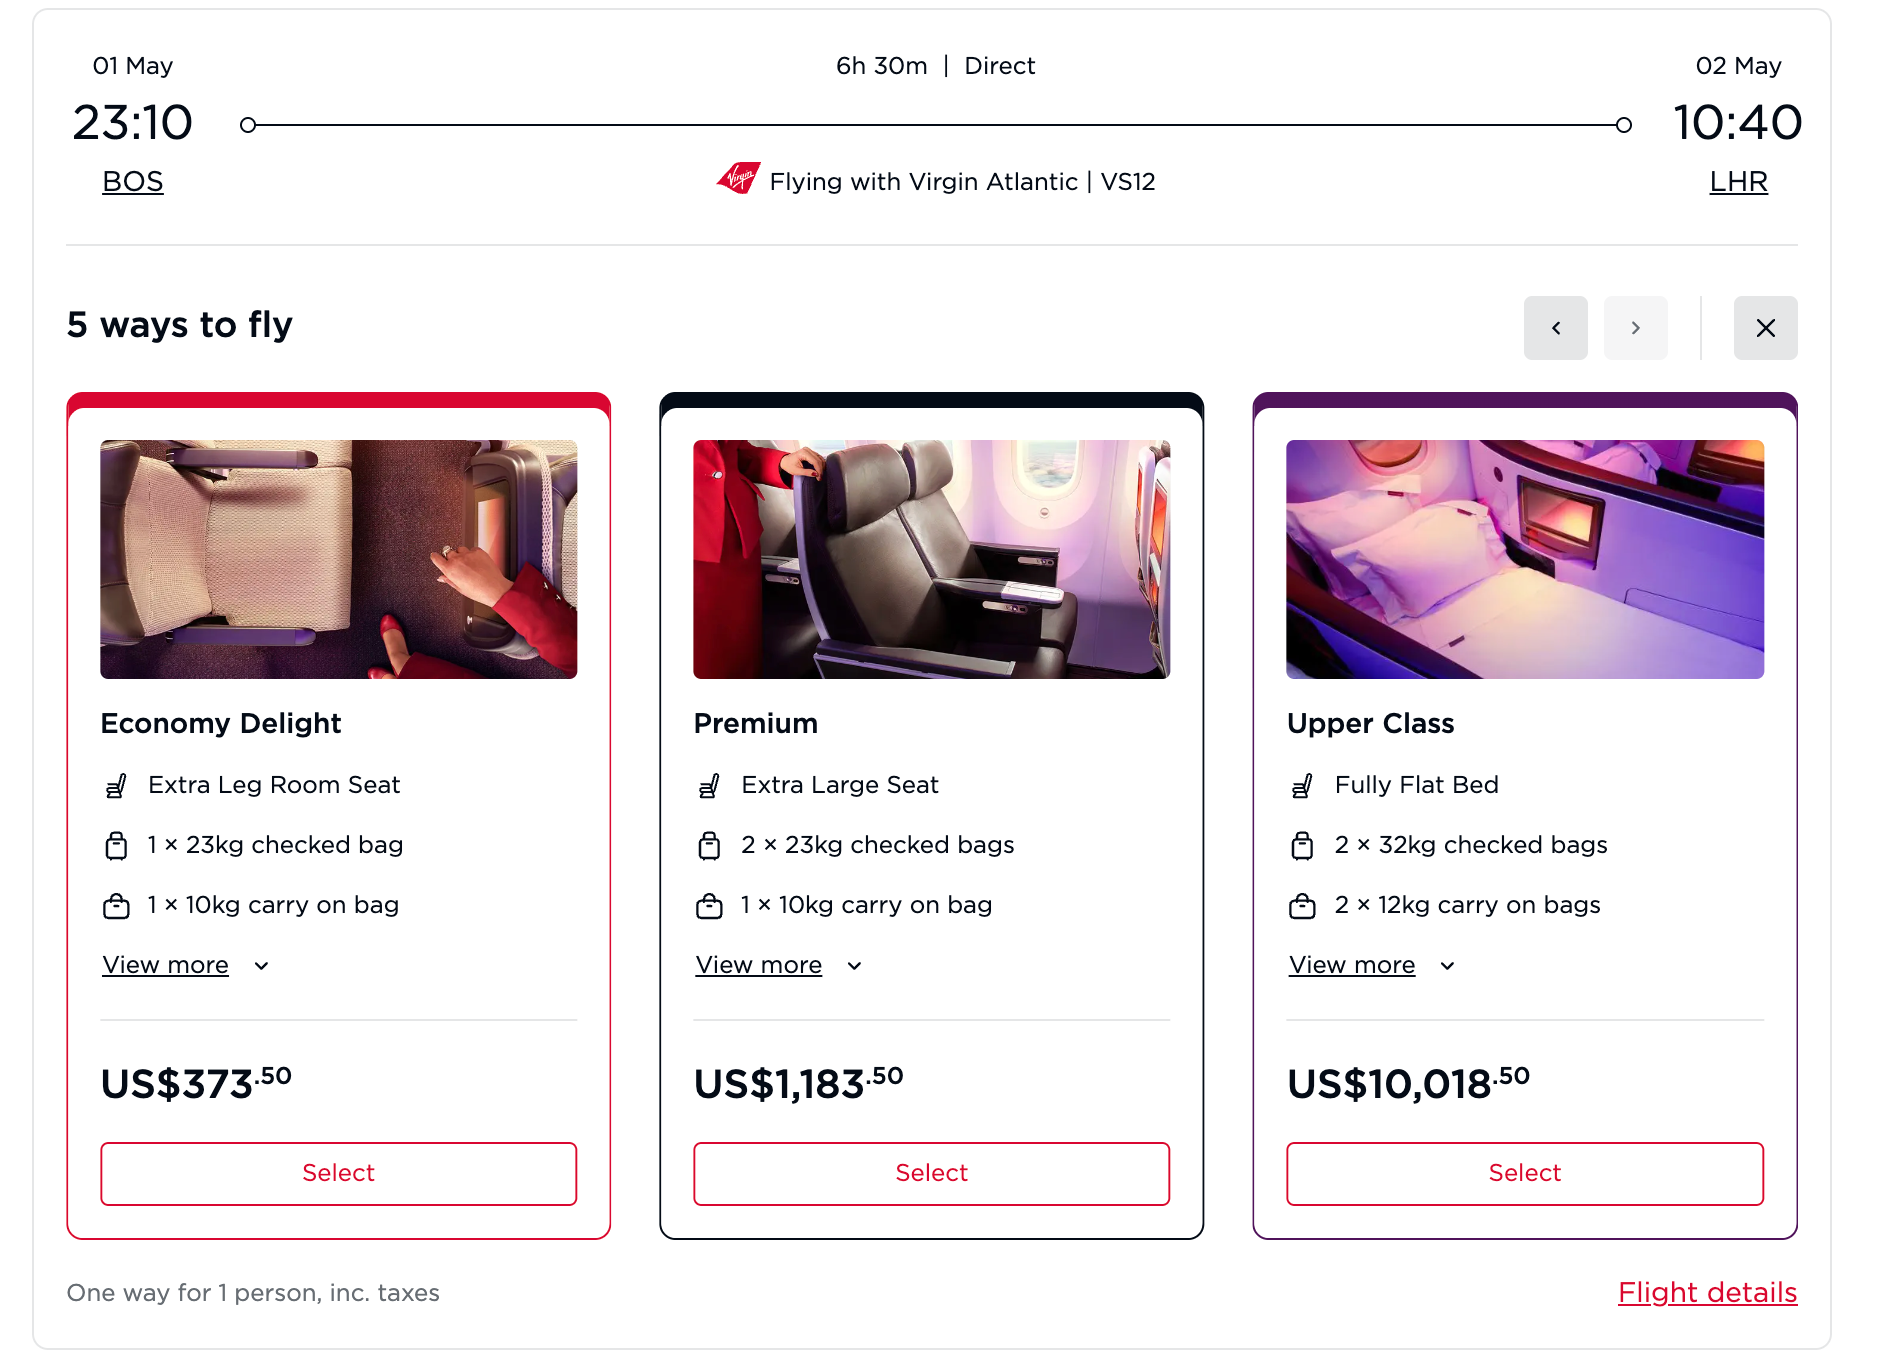Expand View more on Premium card
This screenshot has width=1878, height=1354.
coord(758,964)
